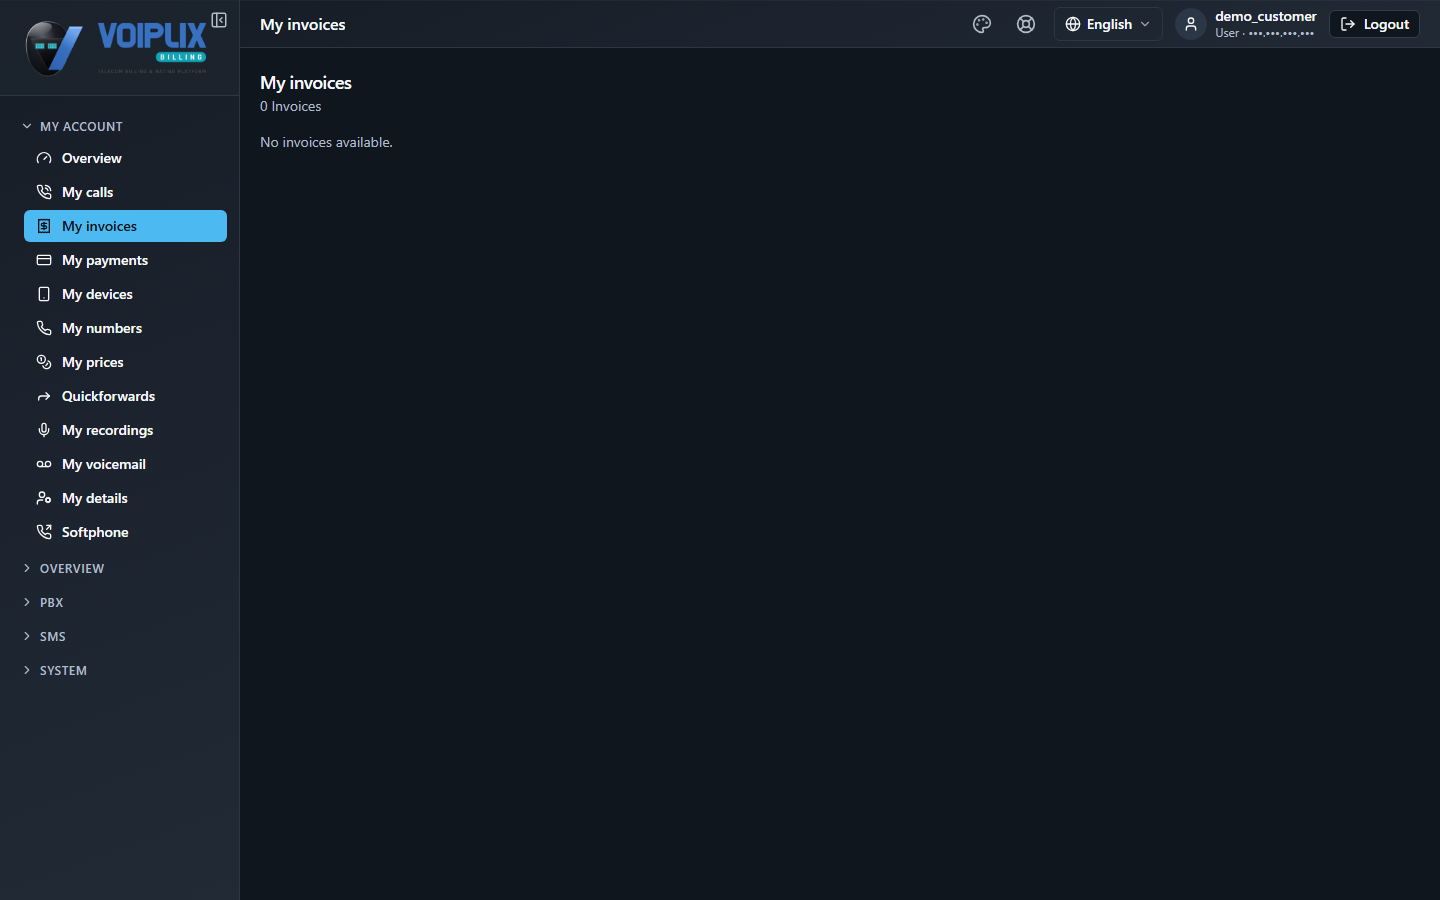Select the "No invoices available." text

coord(326,142)
